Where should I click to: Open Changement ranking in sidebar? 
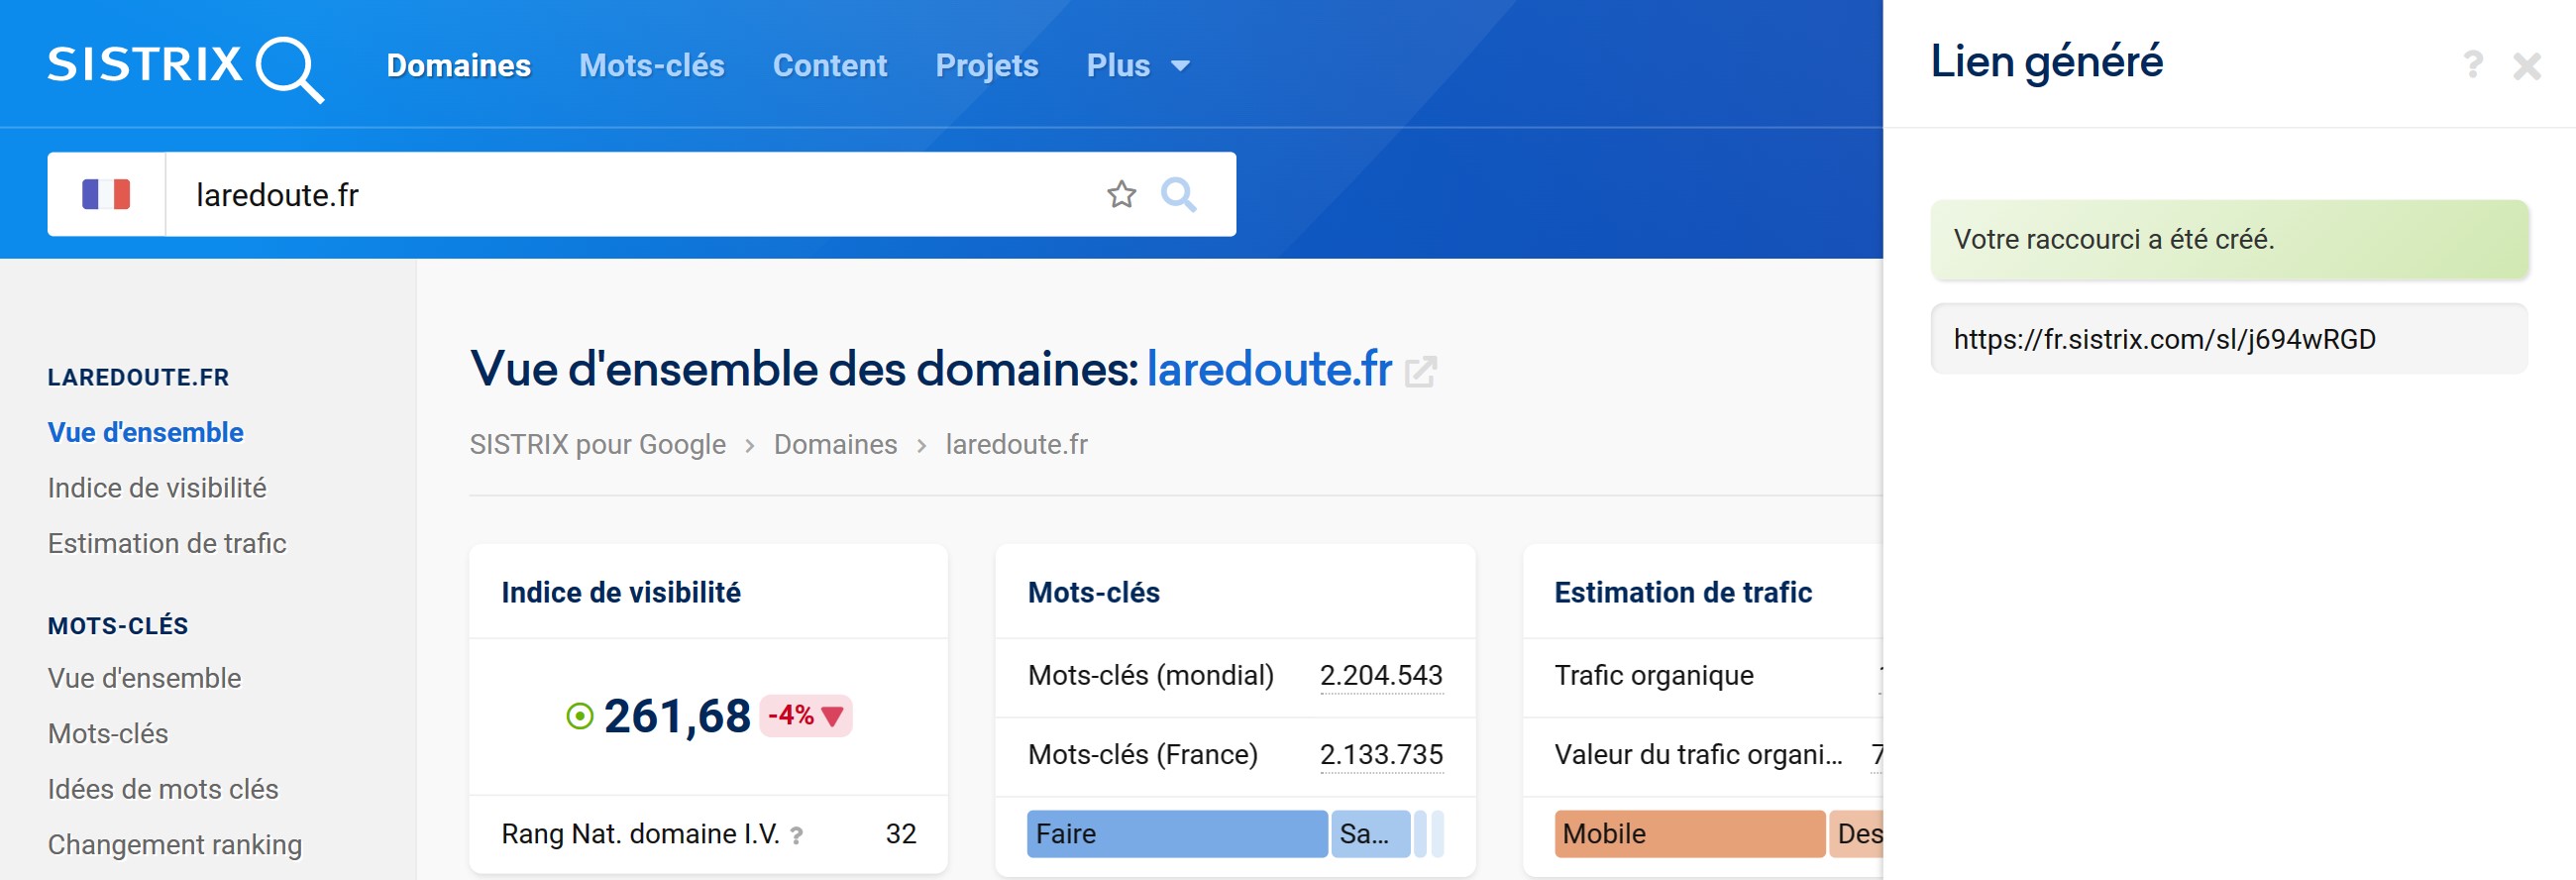pyautogui.click(x=174, y=845)
